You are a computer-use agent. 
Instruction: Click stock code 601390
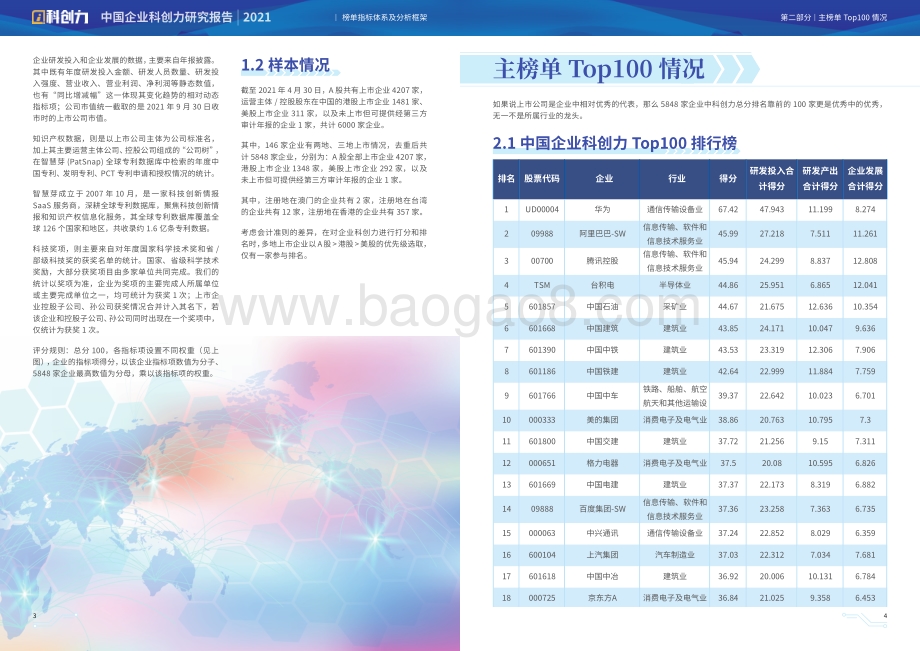click(x=542, y=350)
